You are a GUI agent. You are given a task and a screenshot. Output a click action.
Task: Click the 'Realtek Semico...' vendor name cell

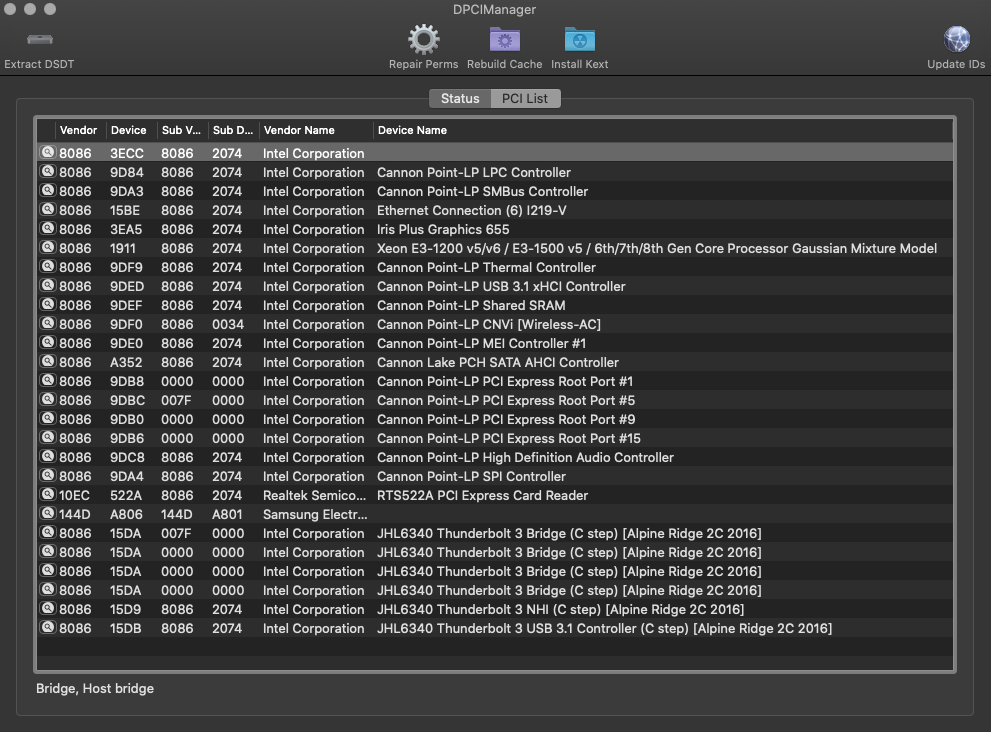click(314, 496)
